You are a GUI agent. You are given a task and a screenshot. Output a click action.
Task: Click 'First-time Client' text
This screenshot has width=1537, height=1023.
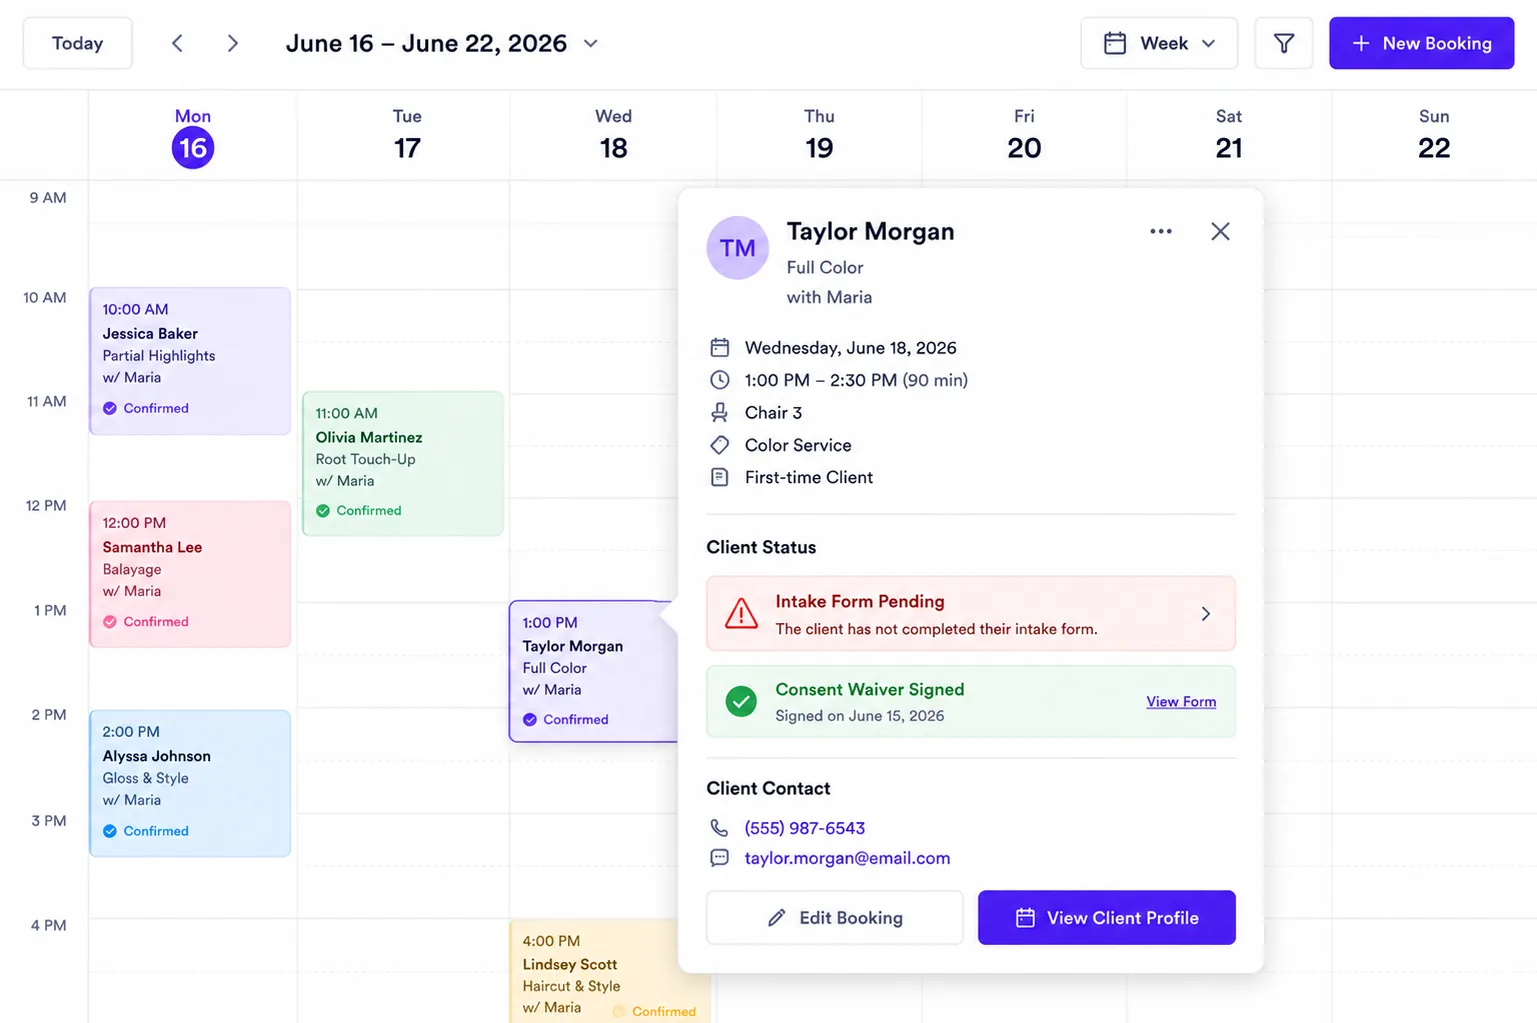tap(809, 477)
